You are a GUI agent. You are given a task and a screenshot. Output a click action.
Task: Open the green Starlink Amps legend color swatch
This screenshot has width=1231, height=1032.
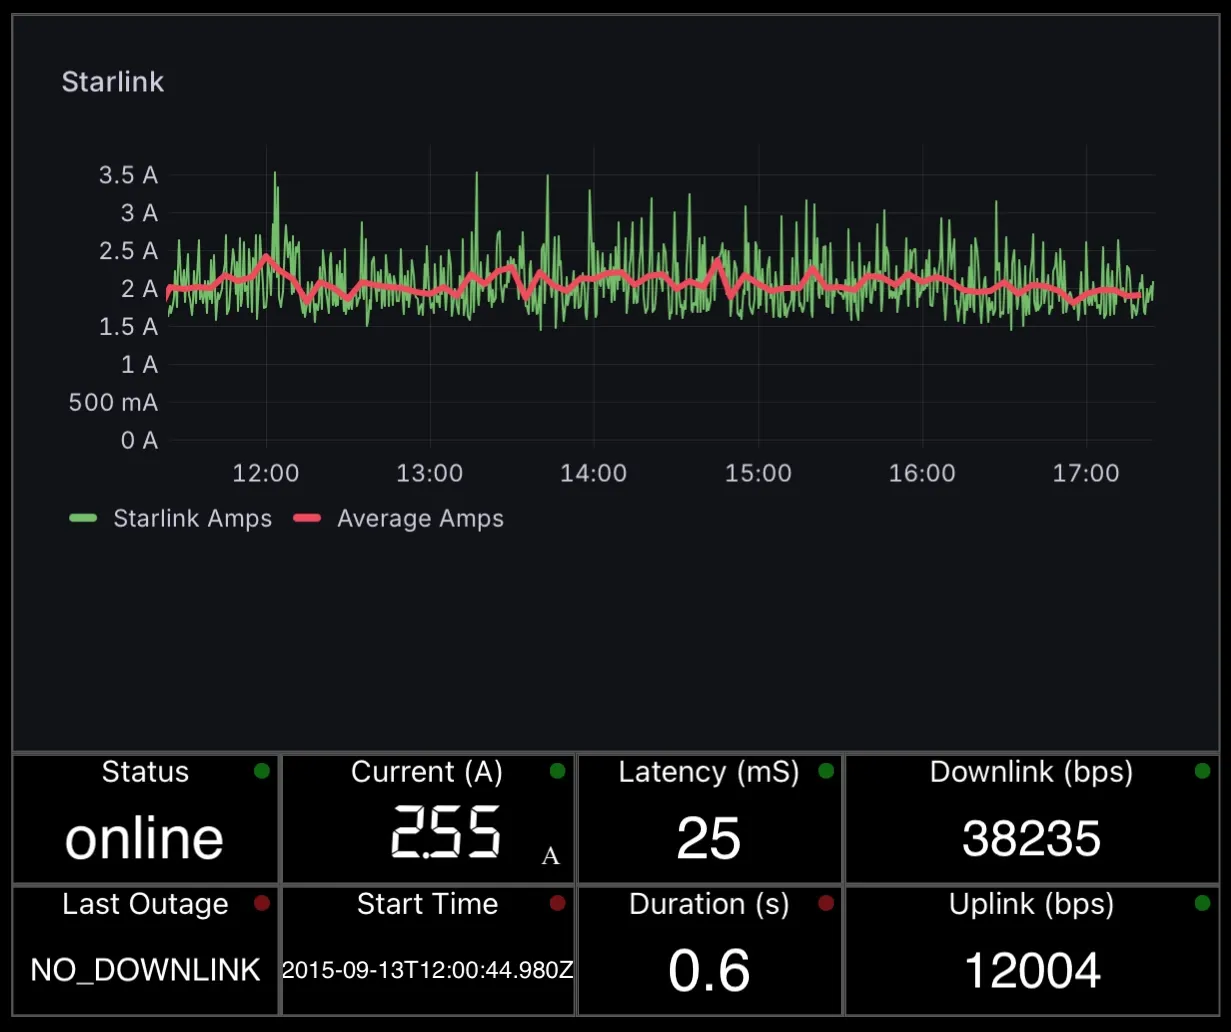tap(83, 518)
